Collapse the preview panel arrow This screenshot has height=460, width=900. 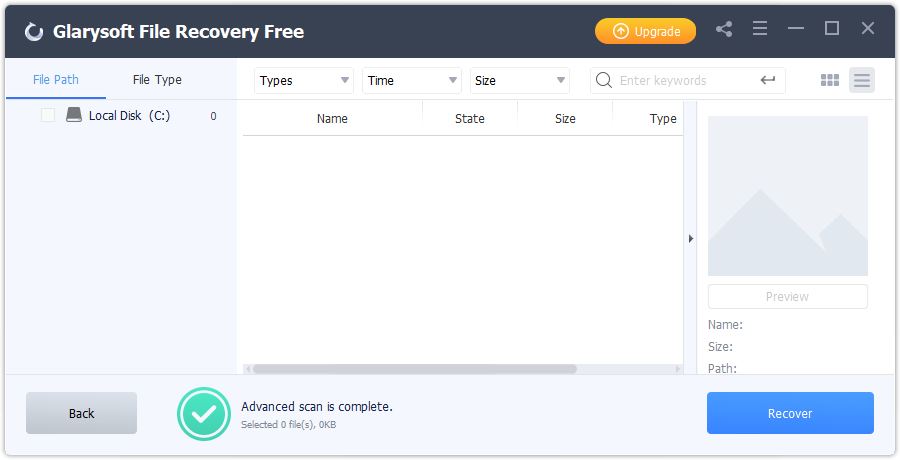(x=690, y=238)
